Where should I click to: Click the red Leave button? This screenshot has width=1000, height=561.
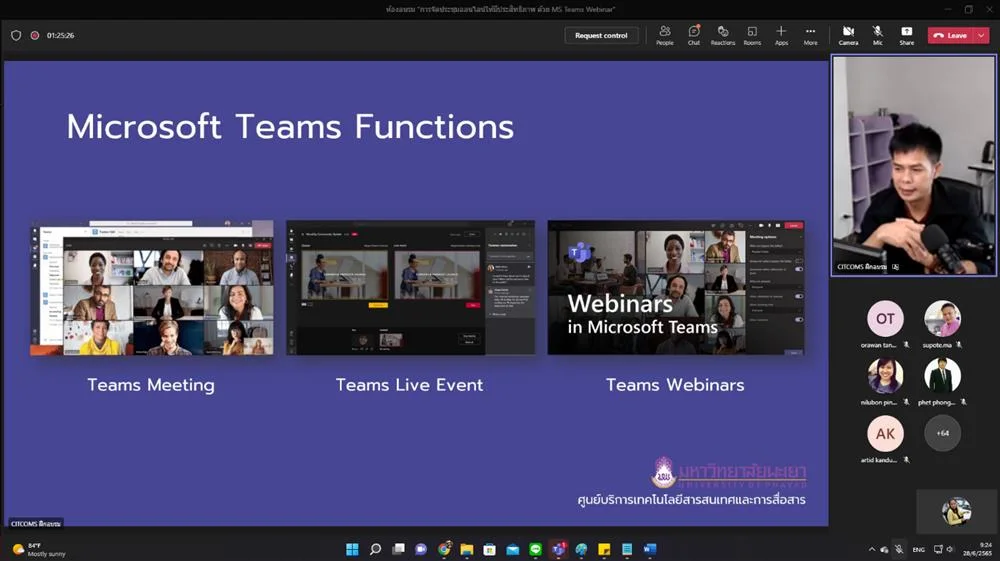point(950,36)
